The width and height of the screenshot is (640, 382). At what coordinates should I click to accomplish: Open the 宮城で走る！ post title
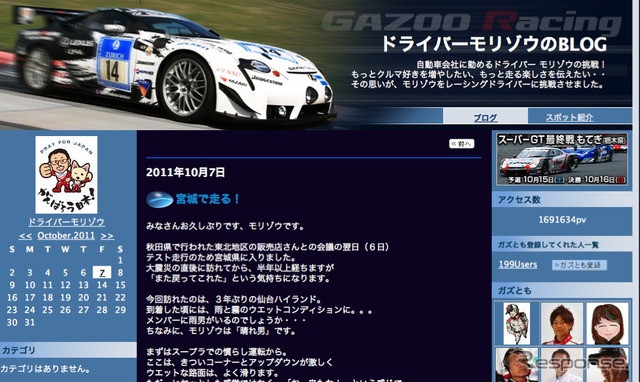click(x=208, y=199)
